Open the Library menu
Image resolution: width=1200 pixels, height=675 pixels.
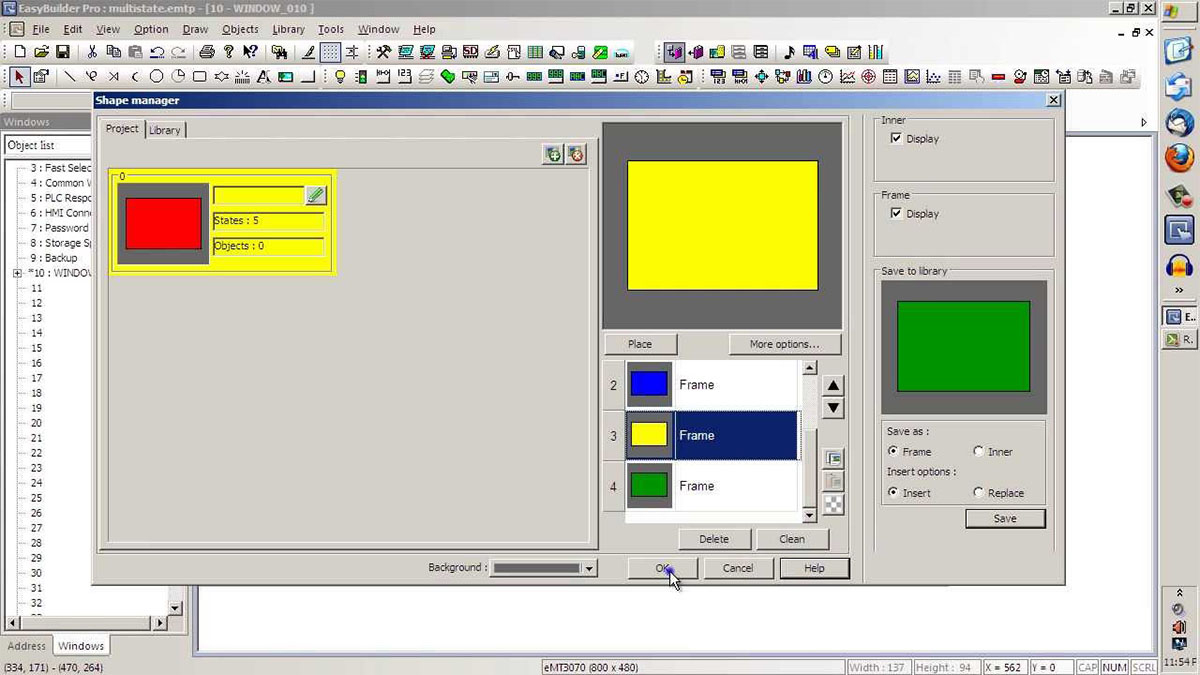(x=288, y=29)
